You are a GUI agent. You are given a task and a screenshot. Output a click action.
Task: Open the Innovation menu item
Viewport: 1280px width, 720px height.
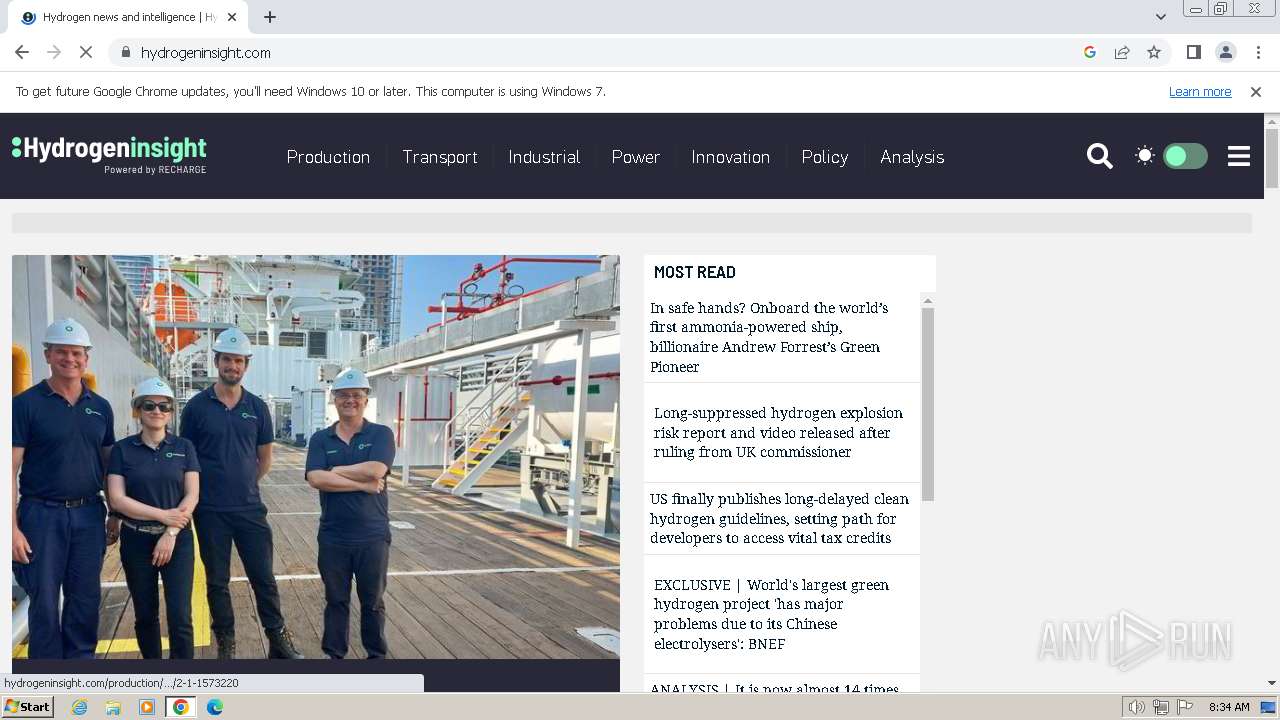tap(731, 157)
